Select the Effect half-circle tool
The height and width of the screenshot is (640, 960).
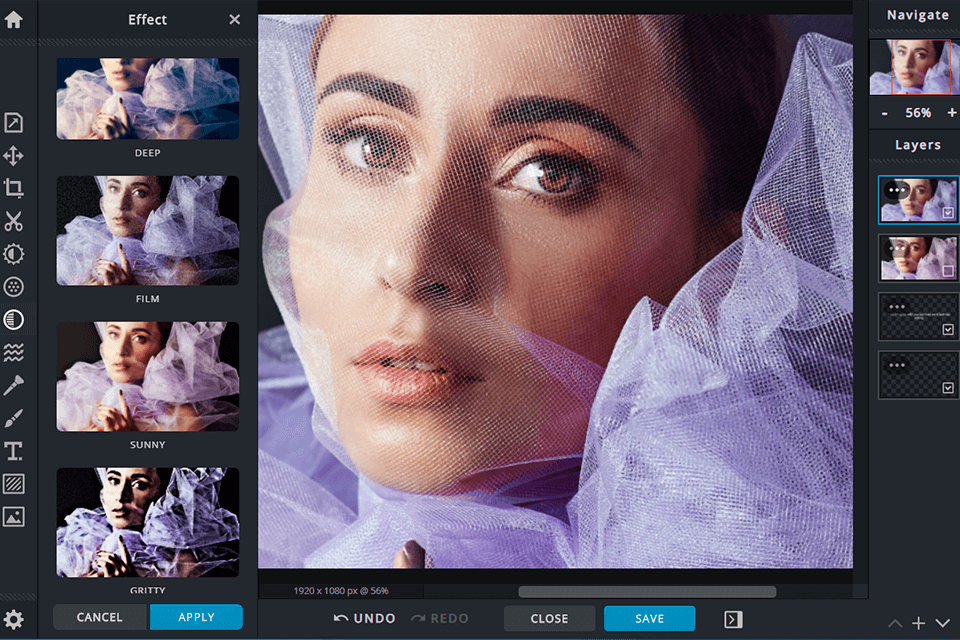13,320
